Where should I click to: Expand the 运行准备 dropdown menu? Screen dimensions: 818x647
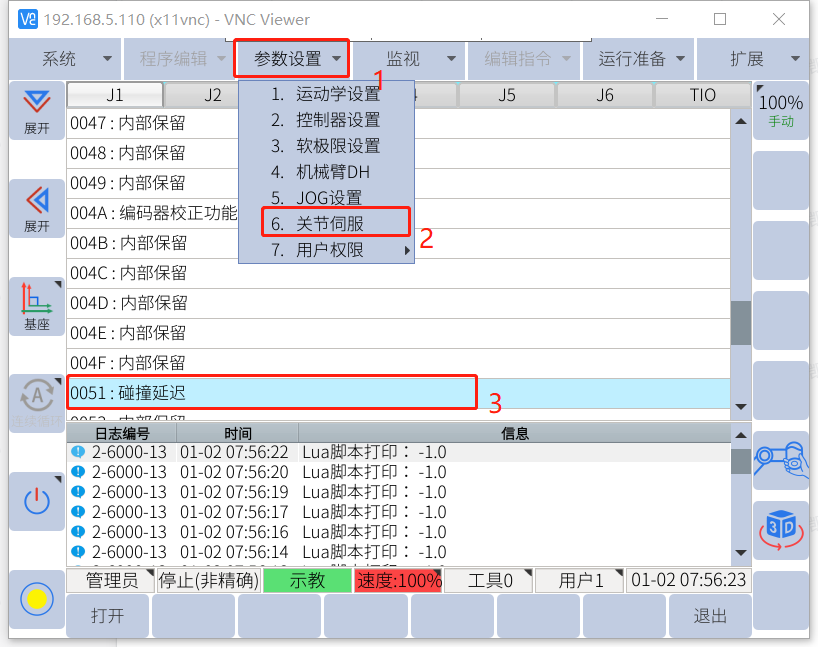click(641, 59)
